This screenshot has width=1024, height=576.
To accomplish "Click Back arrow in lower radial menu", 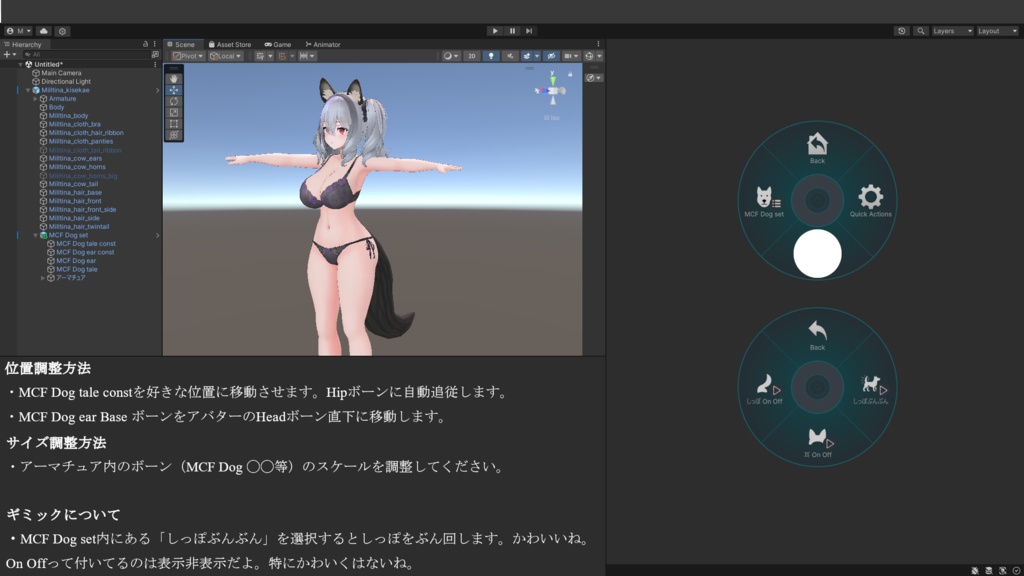I will coord(817,335).
